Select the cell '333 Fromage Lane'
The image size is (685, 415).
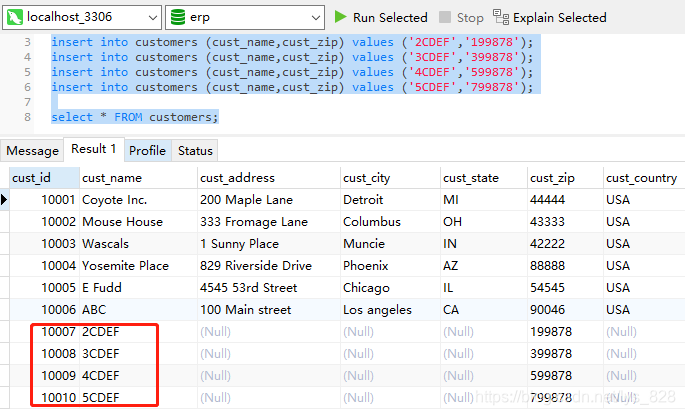tap(269, 221)
